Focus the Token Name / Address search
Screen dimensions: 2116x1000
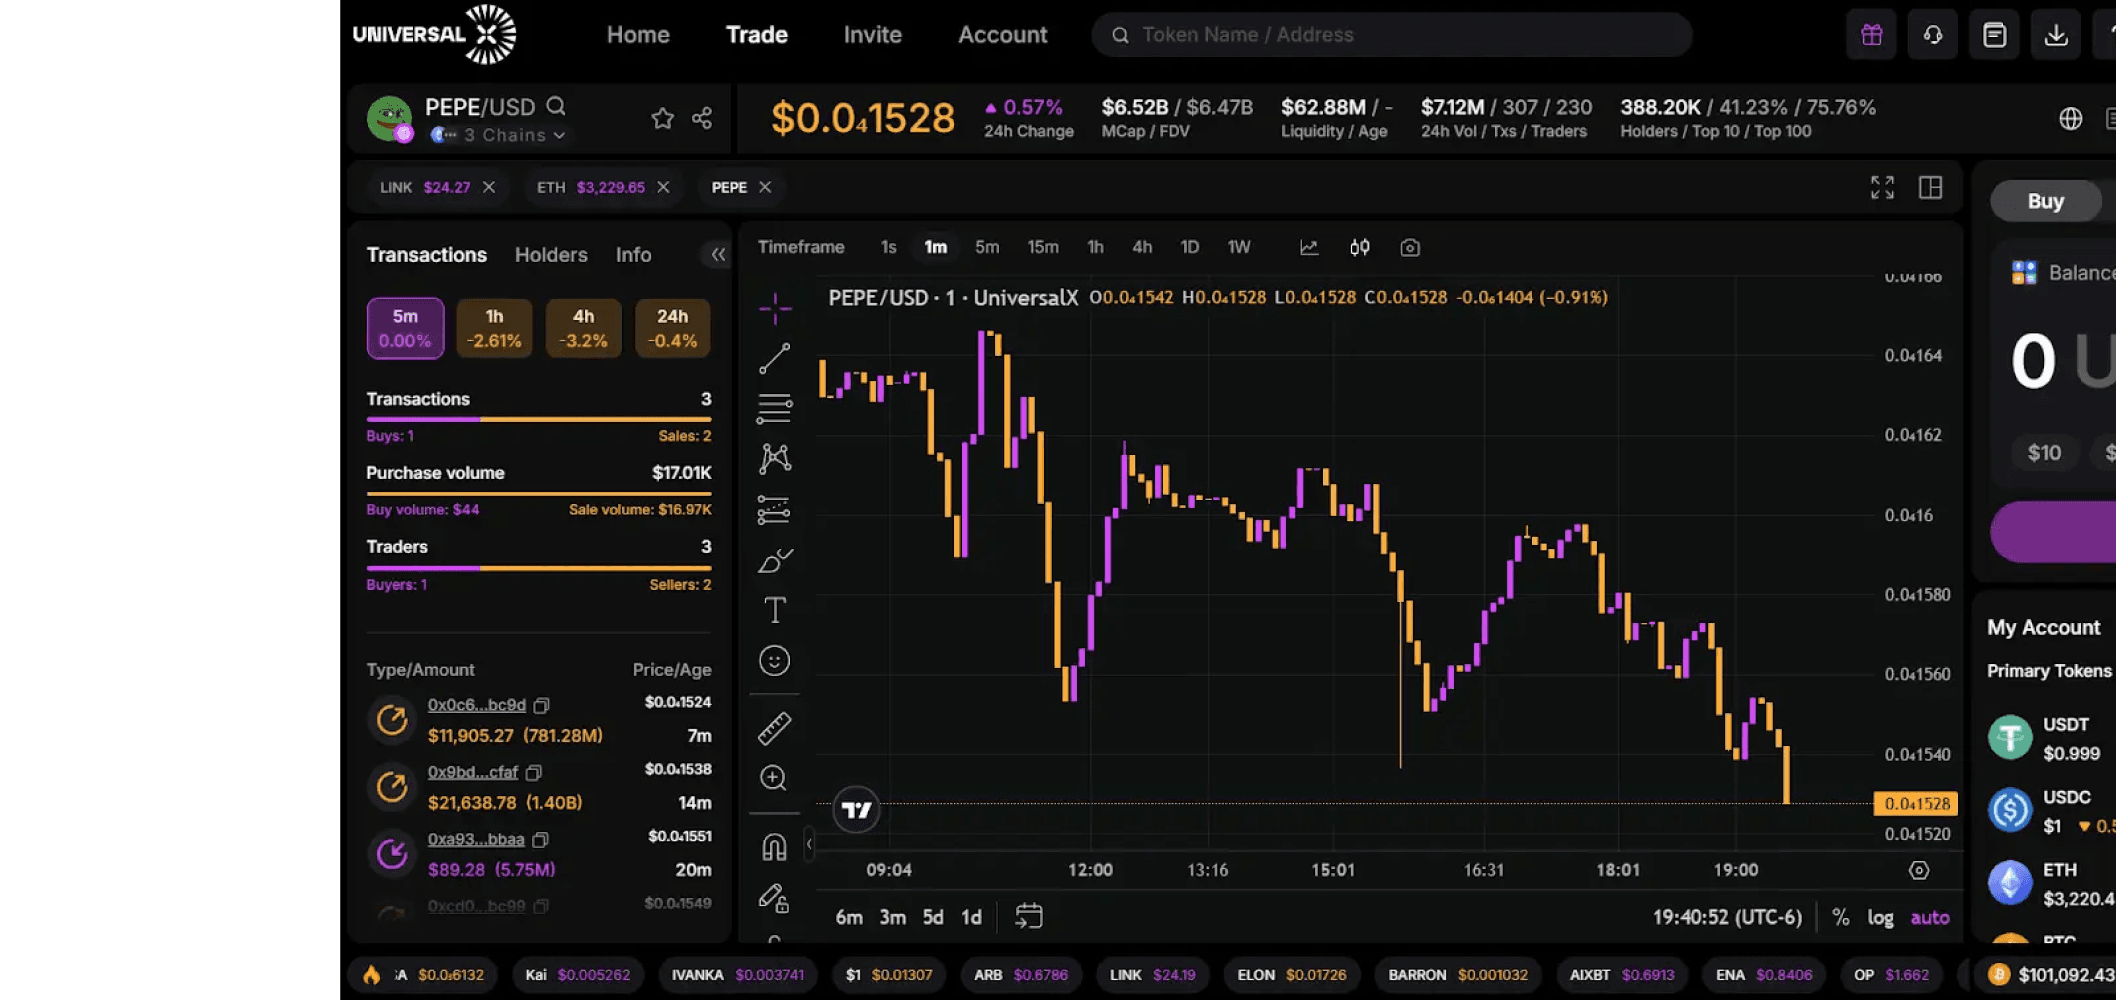[1392, 35]
